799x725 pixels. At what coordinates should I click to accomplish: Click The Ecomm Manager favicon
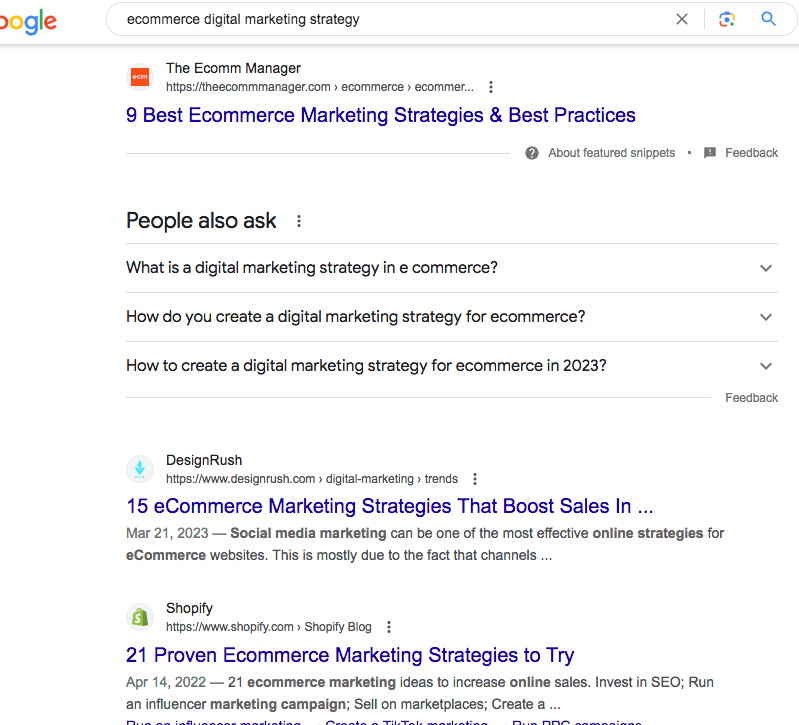pyautogui.click(x=140, y=77)
